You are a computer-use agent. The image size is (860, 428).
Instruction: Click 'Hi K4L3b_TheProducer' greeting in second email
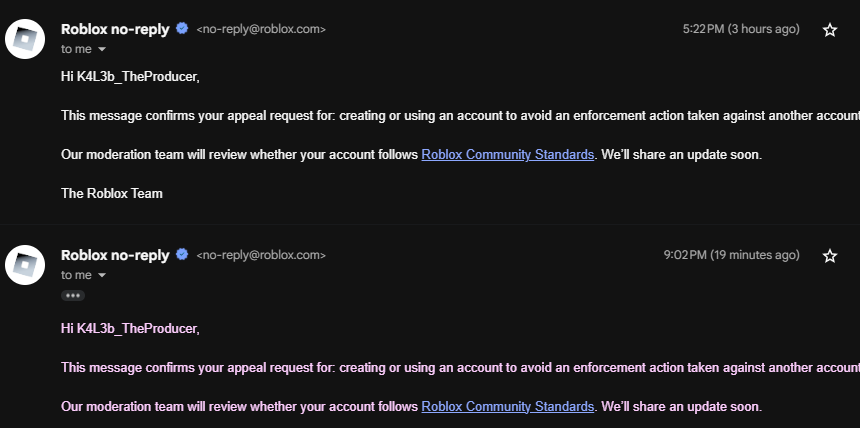[130, 328]
